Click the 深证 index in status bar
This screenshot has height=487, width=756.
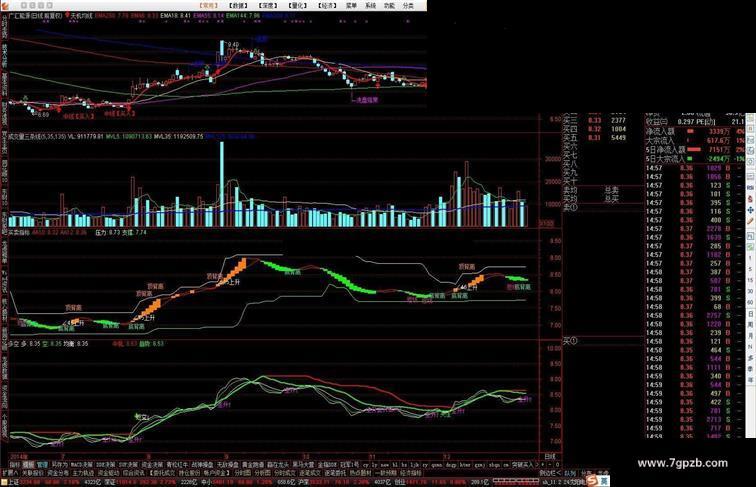coord(110,482)
